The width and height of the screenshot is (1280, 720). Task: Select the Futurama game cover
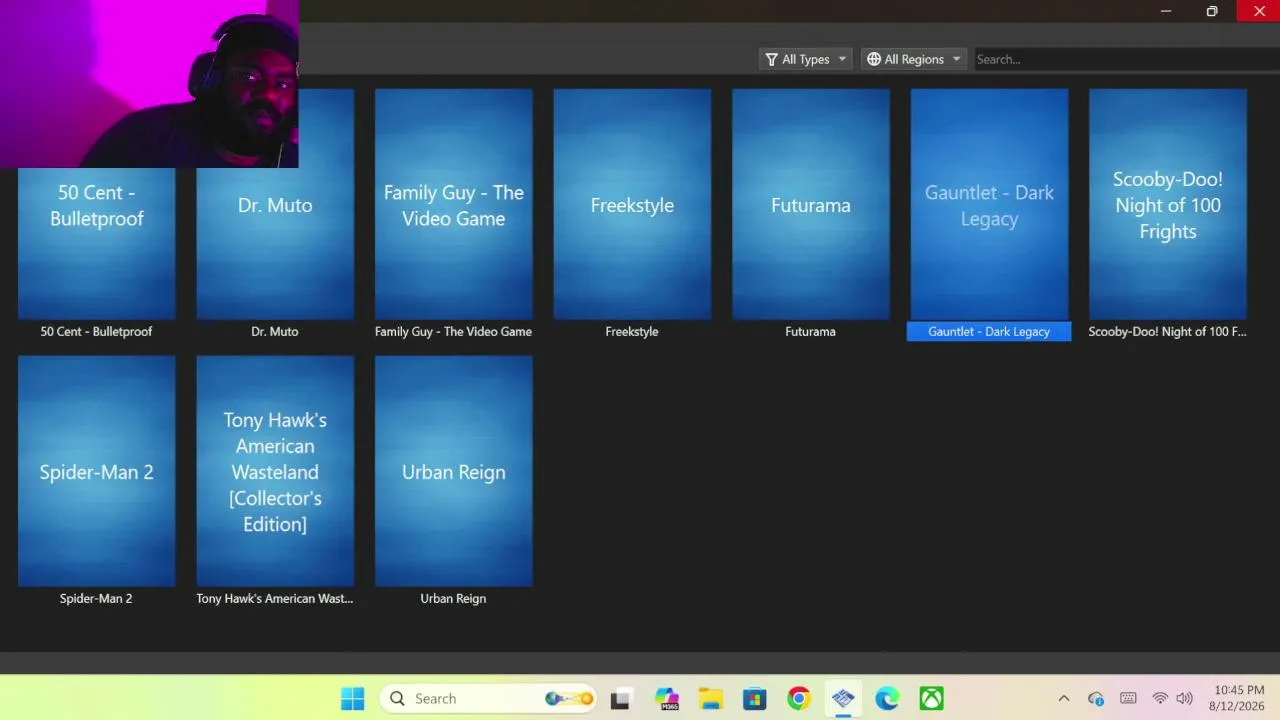811,205
